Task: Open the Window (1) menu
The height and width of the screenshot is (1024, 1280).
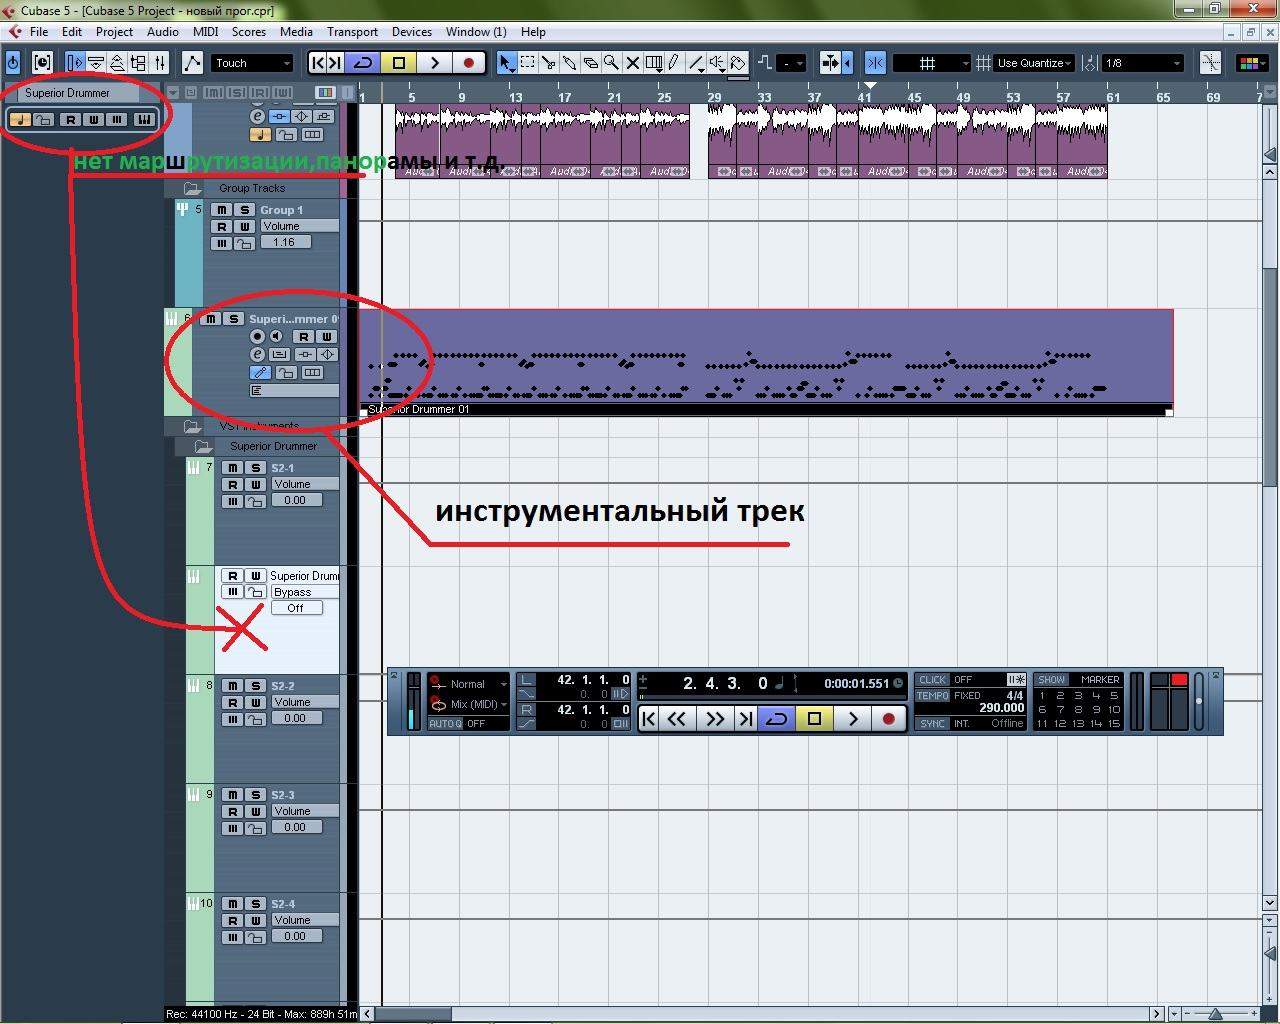Action: coord(476,32)
